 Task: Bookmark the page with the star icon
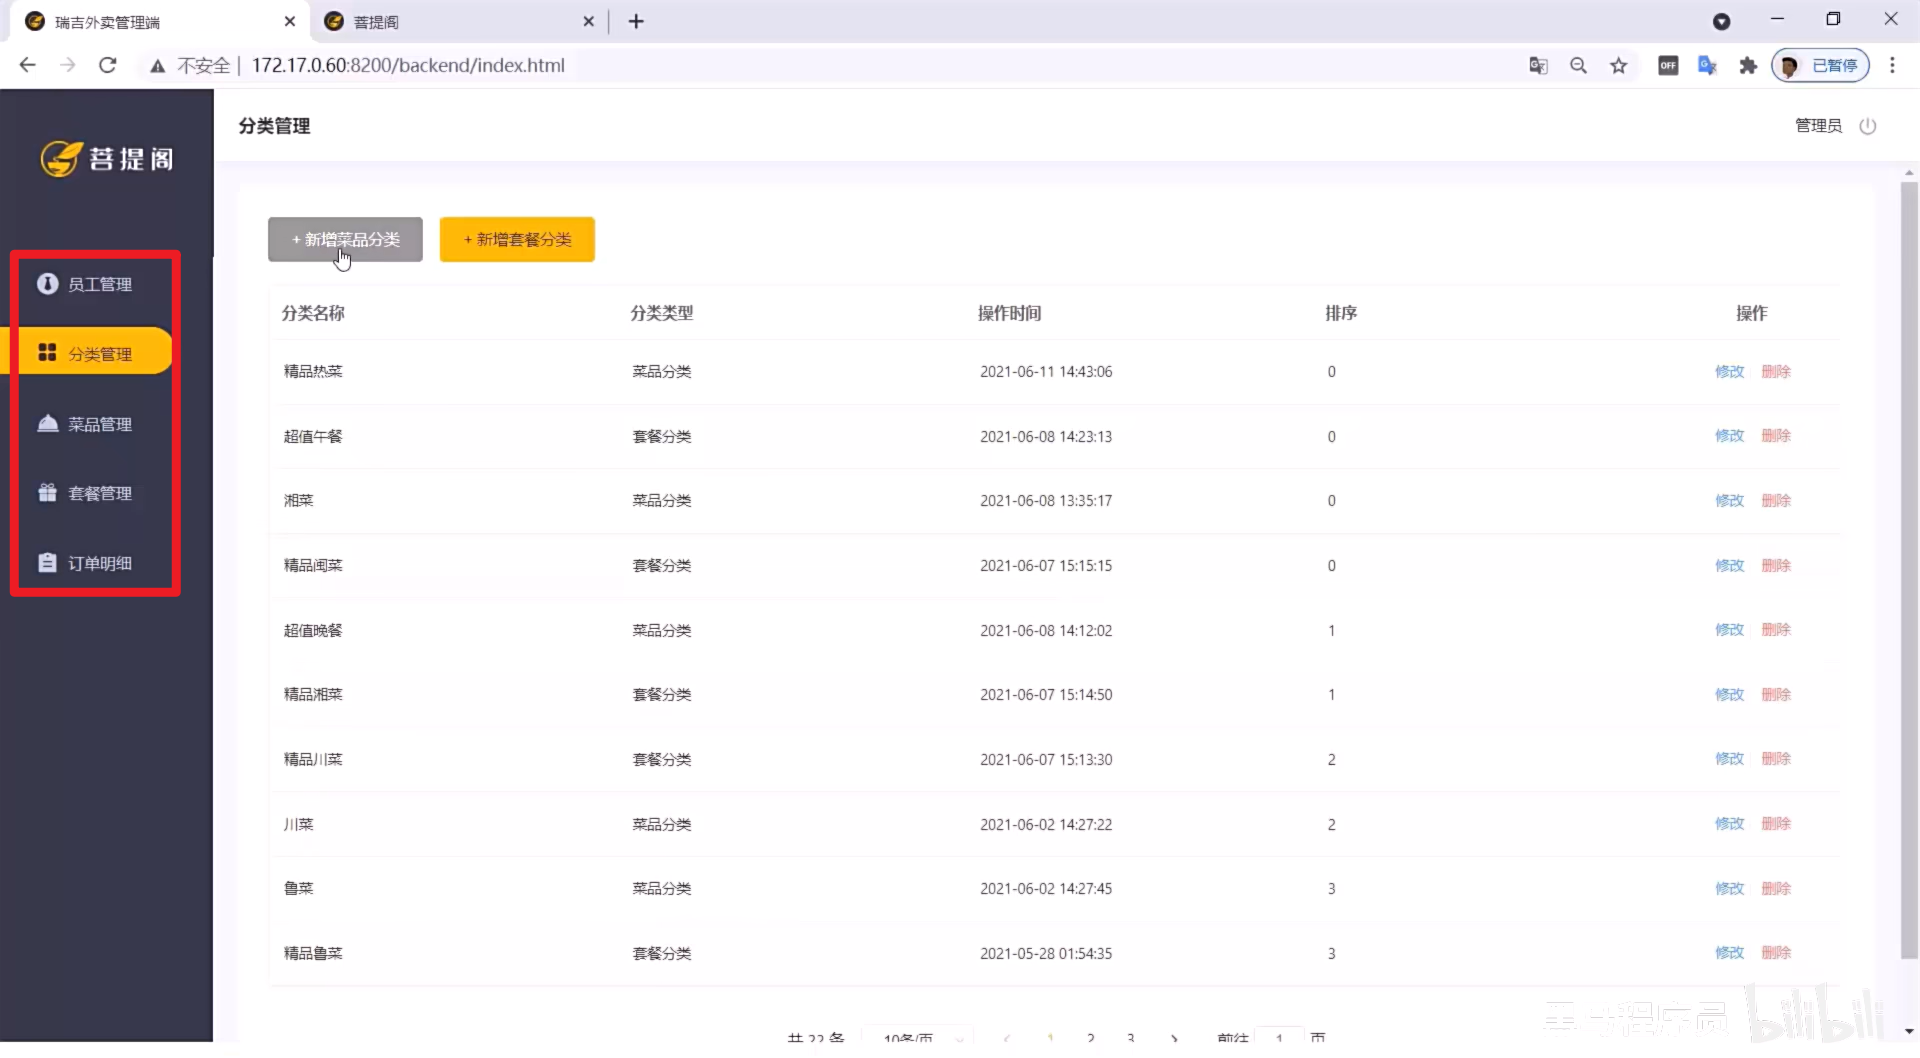coord(1618,66)
